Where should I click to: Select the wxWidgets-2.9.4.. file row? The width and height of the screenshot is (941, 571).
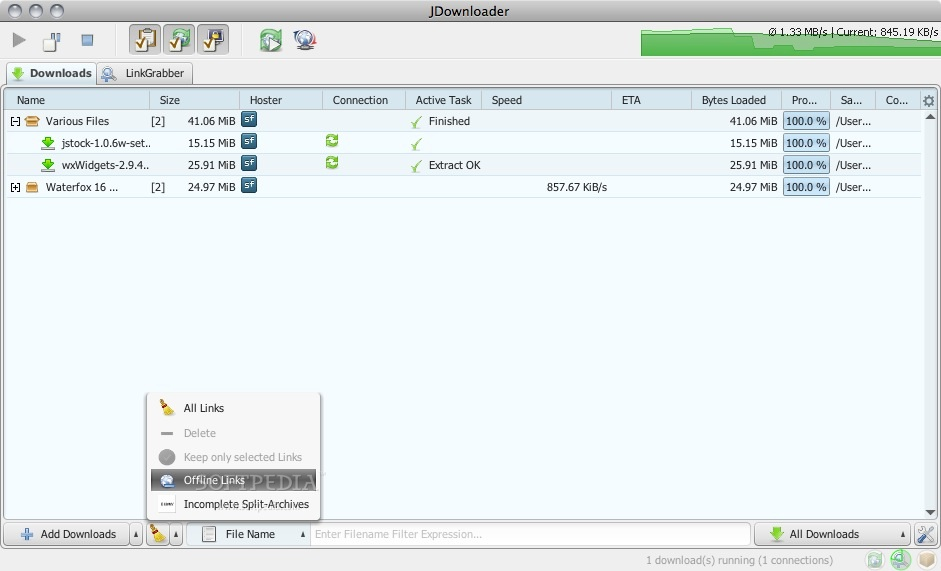coord(463,165)
